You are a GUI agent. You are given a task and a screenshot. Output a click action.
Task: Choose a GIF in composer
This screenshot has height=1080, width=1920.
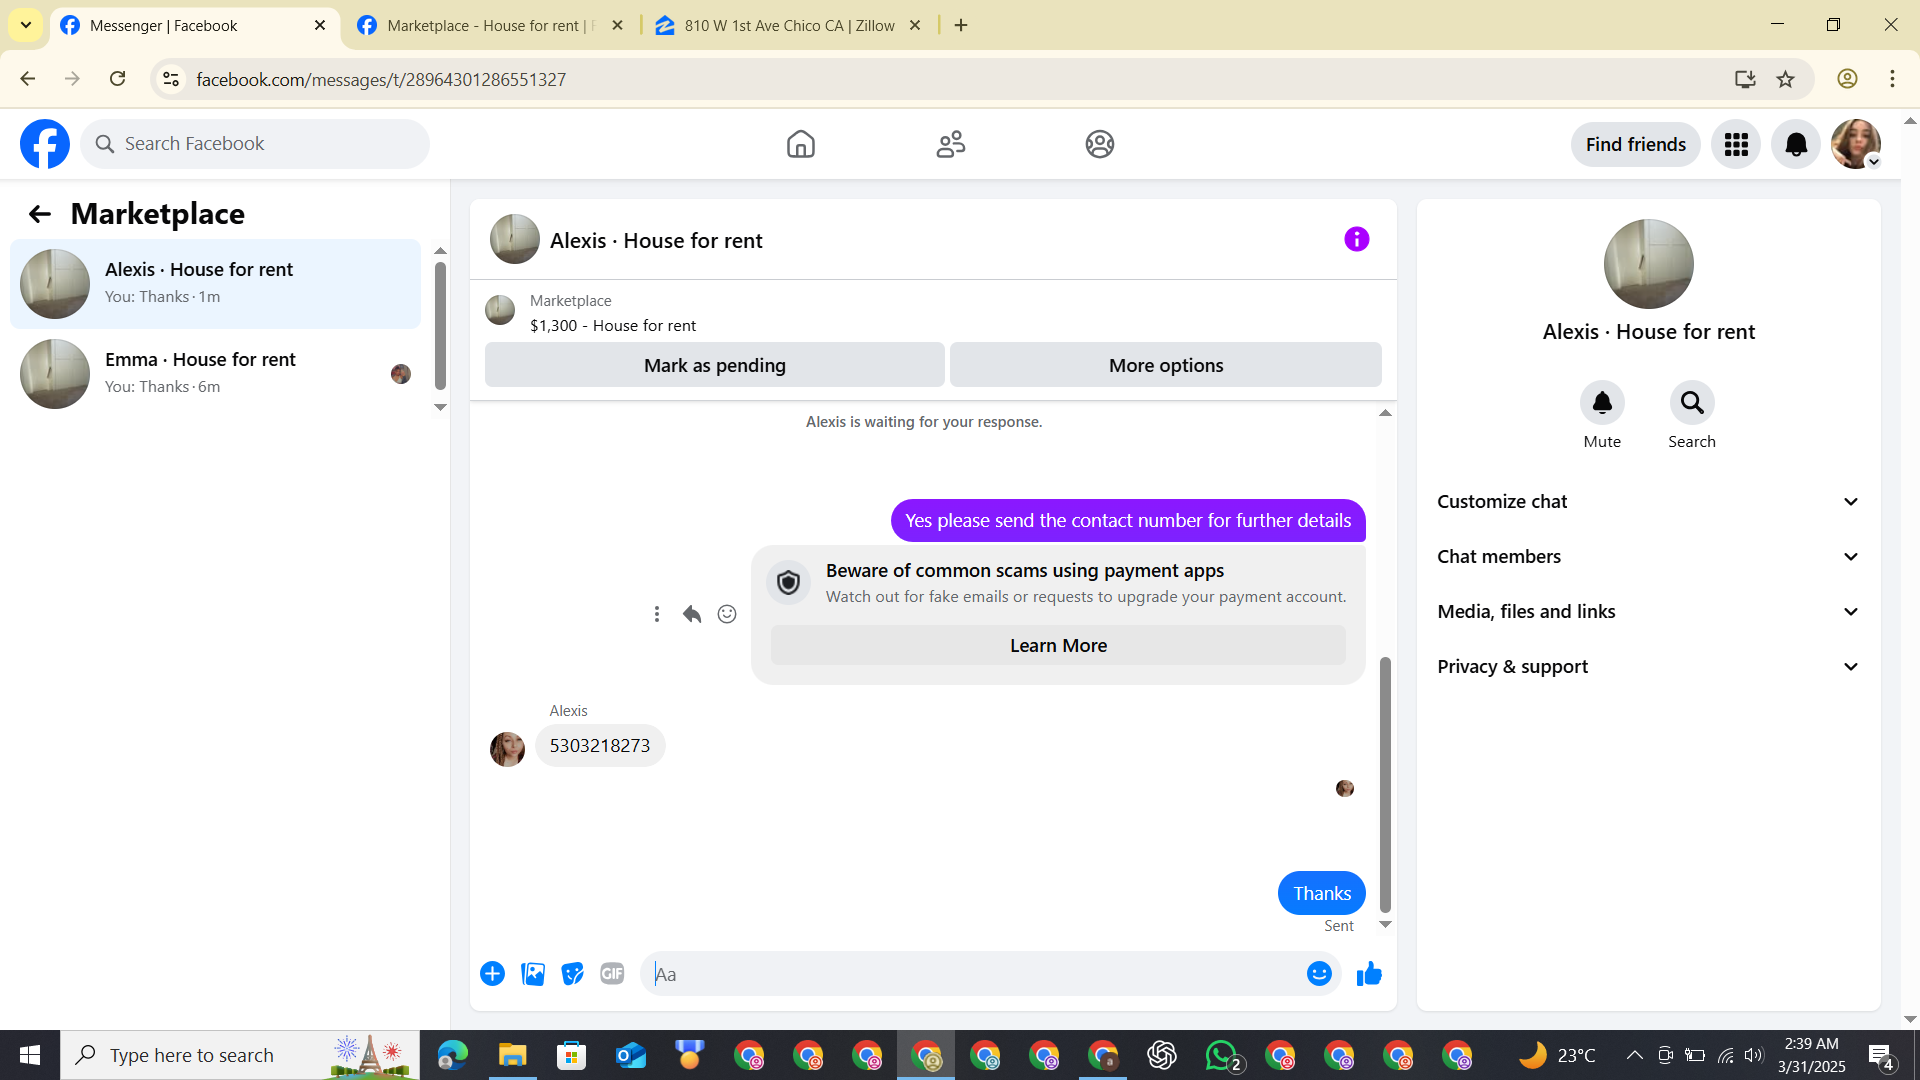[612, 974]
